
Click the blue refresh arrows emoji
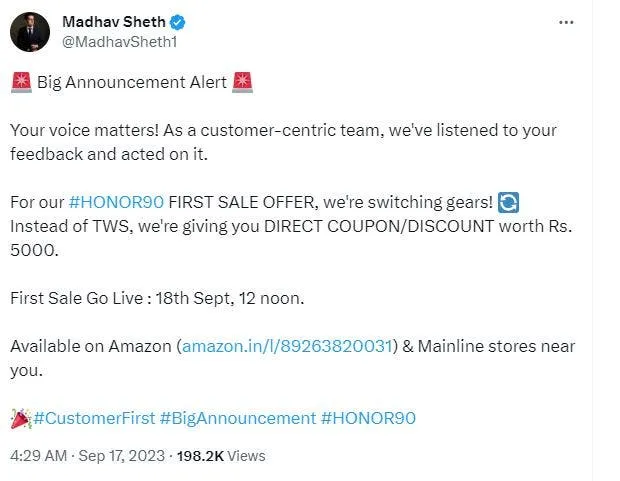(x=509, y=202)
